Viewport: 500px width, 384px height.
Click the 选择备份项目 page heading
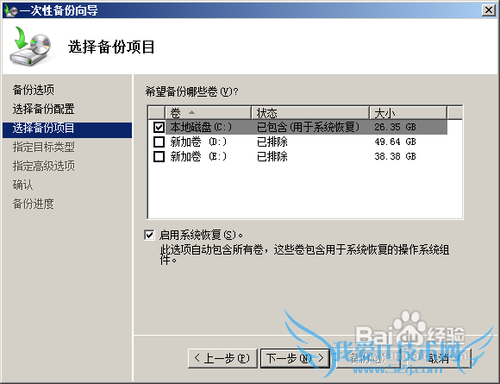coord(111,47)
